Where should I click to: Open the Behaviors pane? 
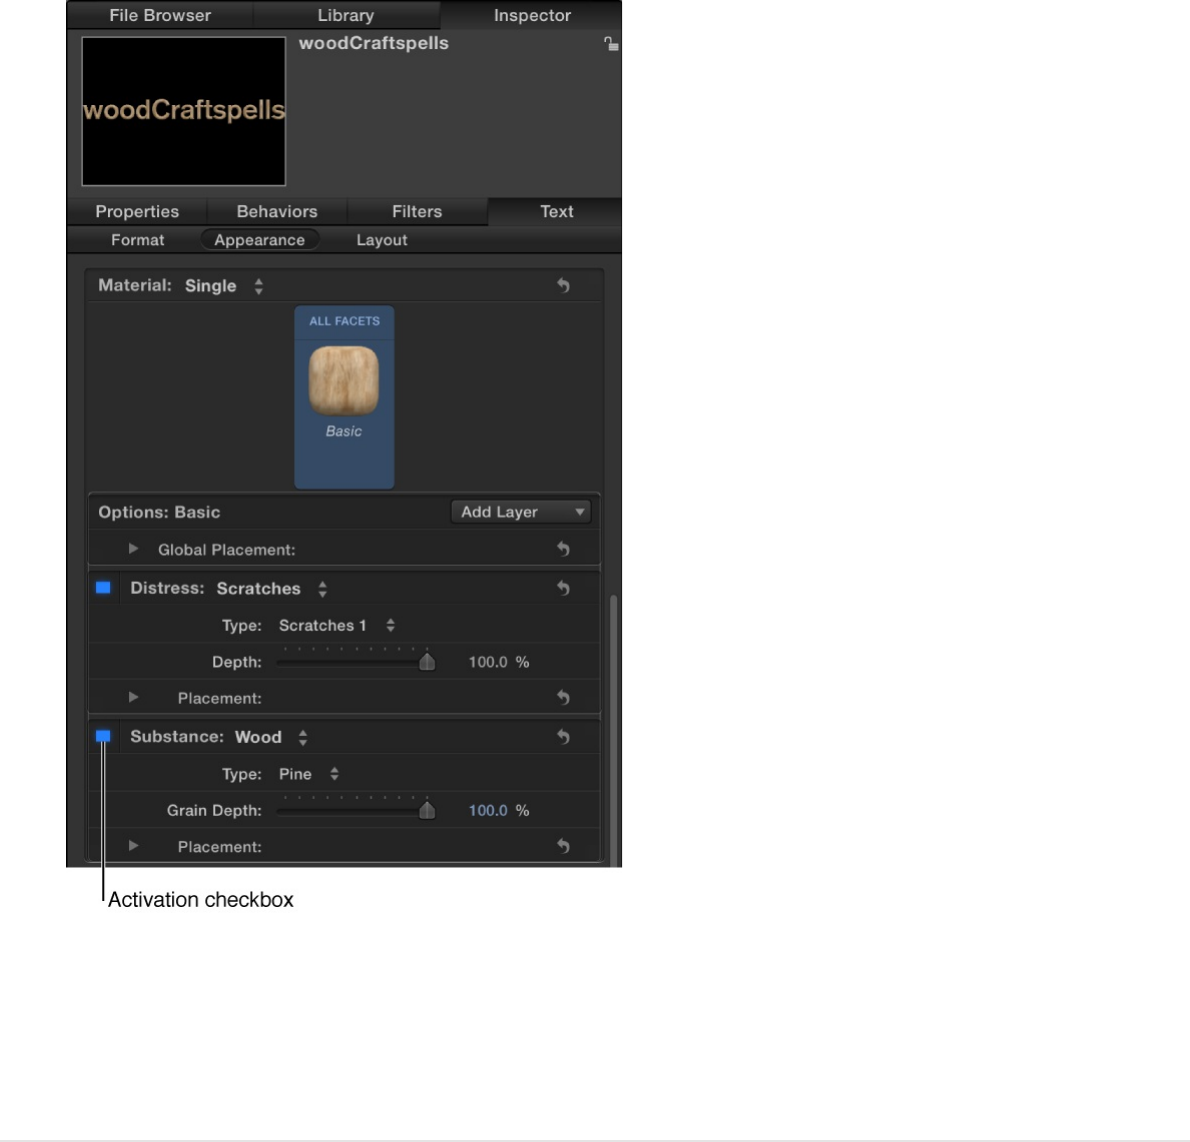click(277, 212)
